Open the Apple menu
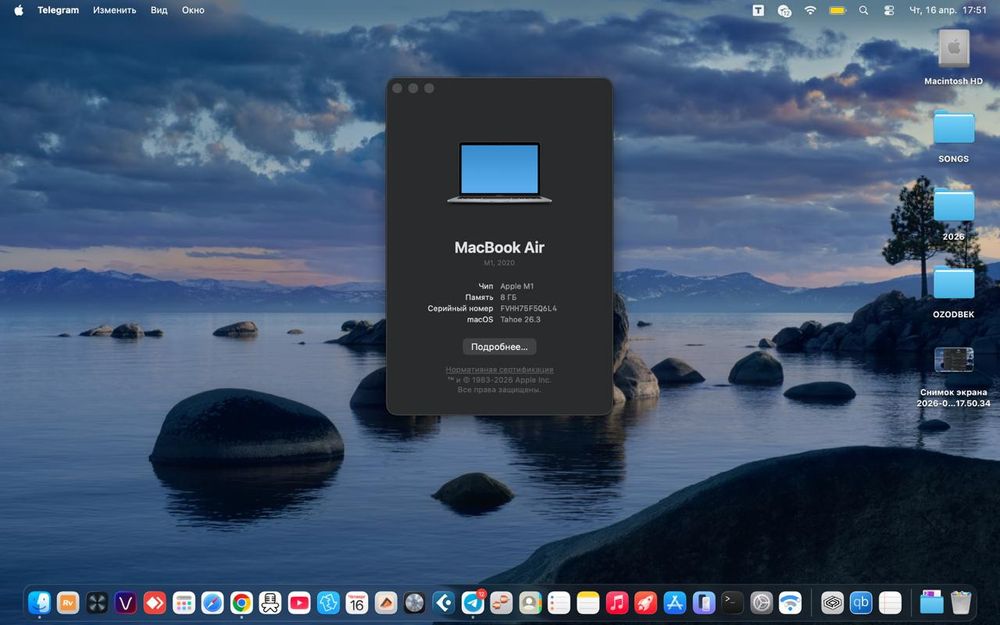The height and width of the screenshot is (625, 1000). (x=18, y=10)
